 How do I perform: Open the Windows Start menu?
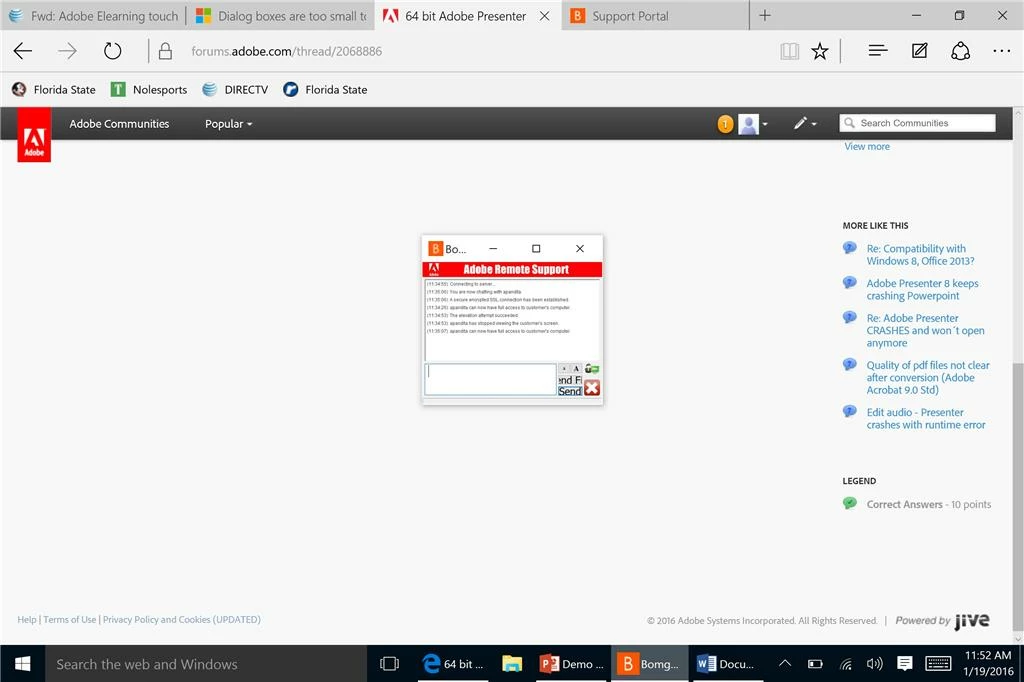point(22,664)
